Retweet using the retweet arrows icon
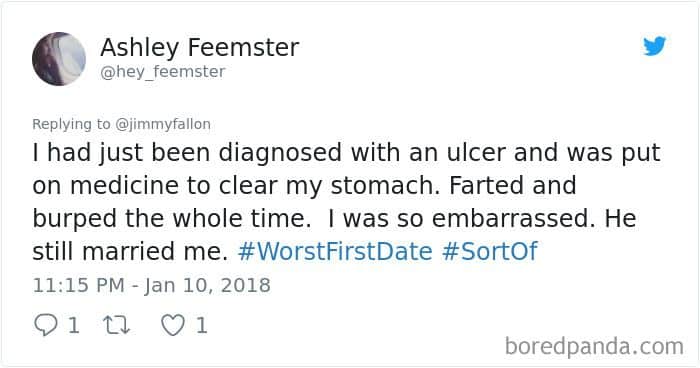The width and height of the screenshot is (700, 368). point(117,325)
